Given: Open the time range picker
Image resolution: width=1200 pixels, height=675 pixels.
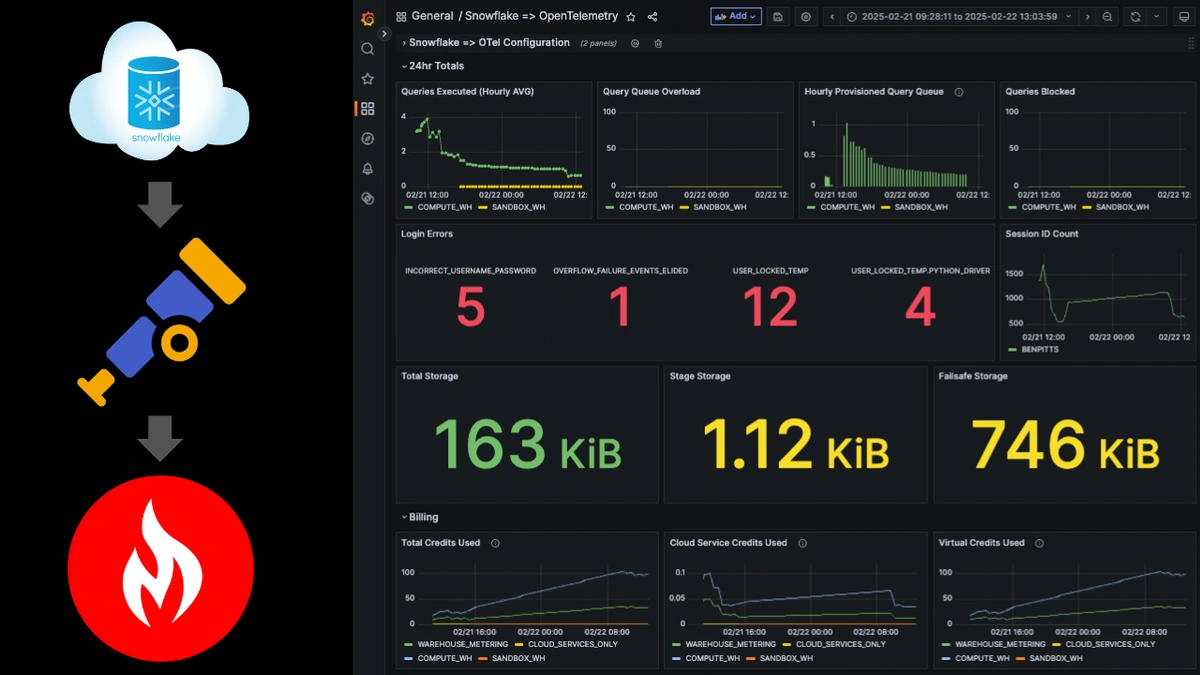Looking at the screenshot, I should point(958,17).
